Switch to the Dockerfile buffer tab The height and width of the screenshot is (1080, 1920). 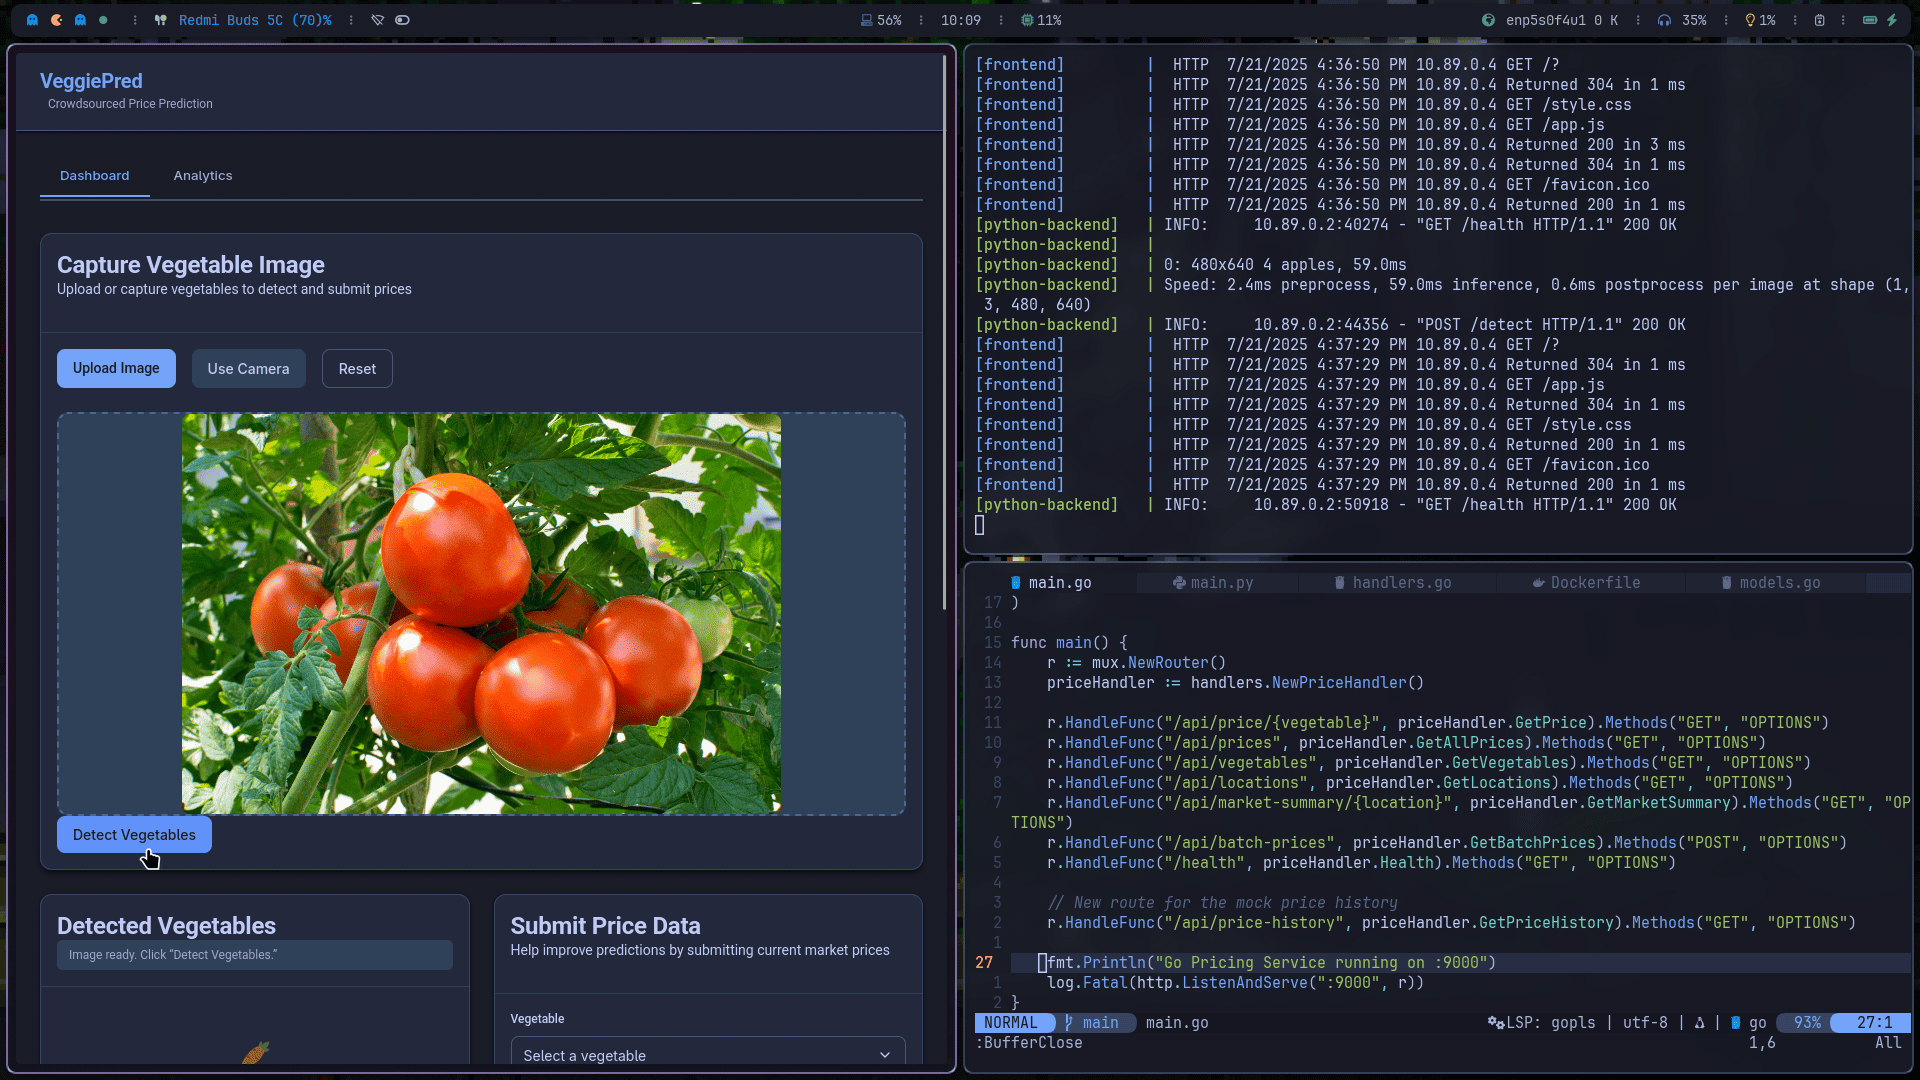coord(1586,583)
